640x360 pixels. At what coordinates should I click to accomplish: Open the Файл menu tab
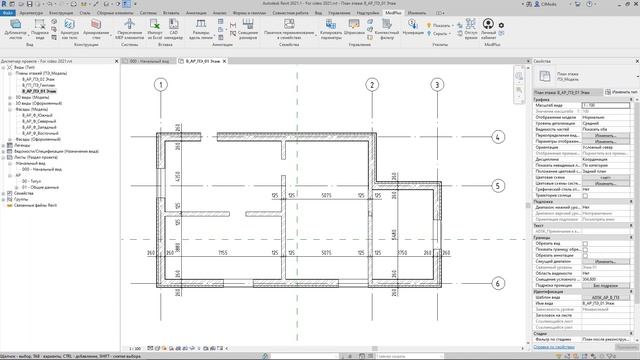click(7, 13)
